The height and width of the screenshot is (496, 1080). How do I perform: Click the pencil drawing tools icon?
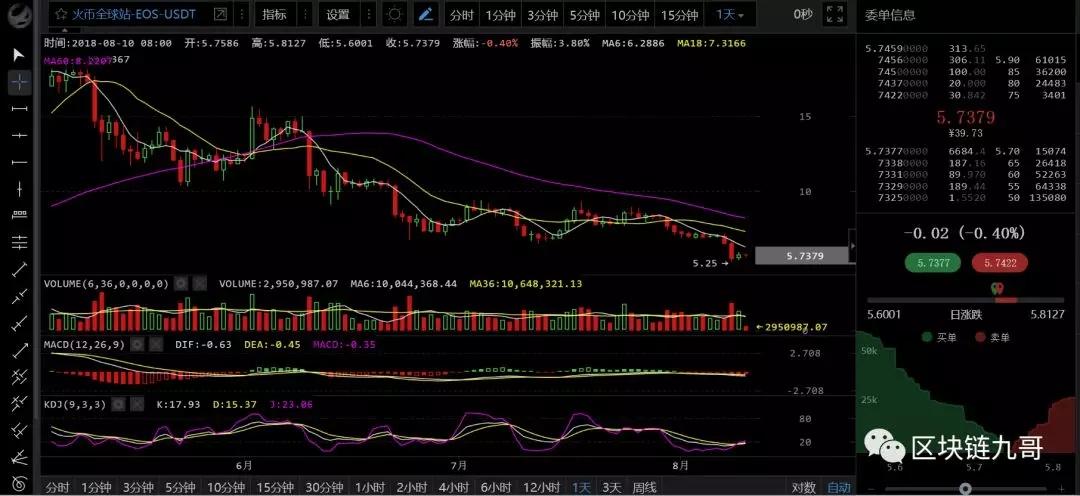tap(426, 14)
